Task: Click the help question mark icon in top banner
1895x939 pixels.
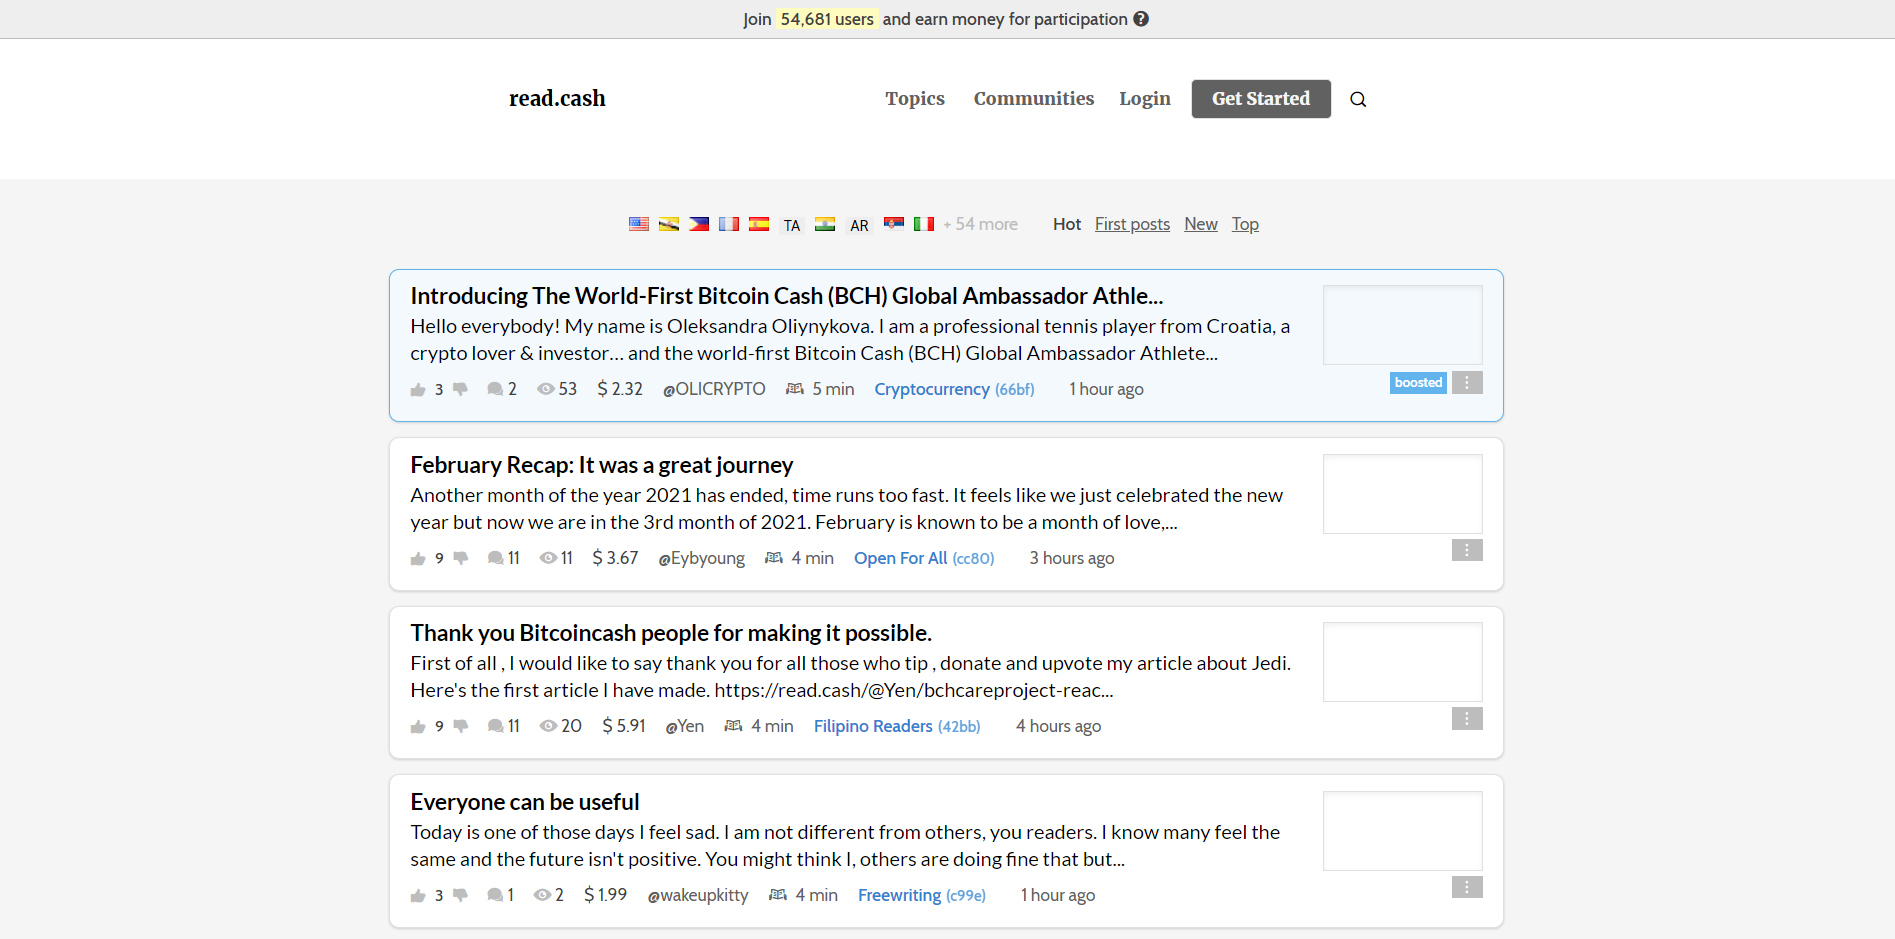Action: pyautogui.click(x=1141, y=19)
